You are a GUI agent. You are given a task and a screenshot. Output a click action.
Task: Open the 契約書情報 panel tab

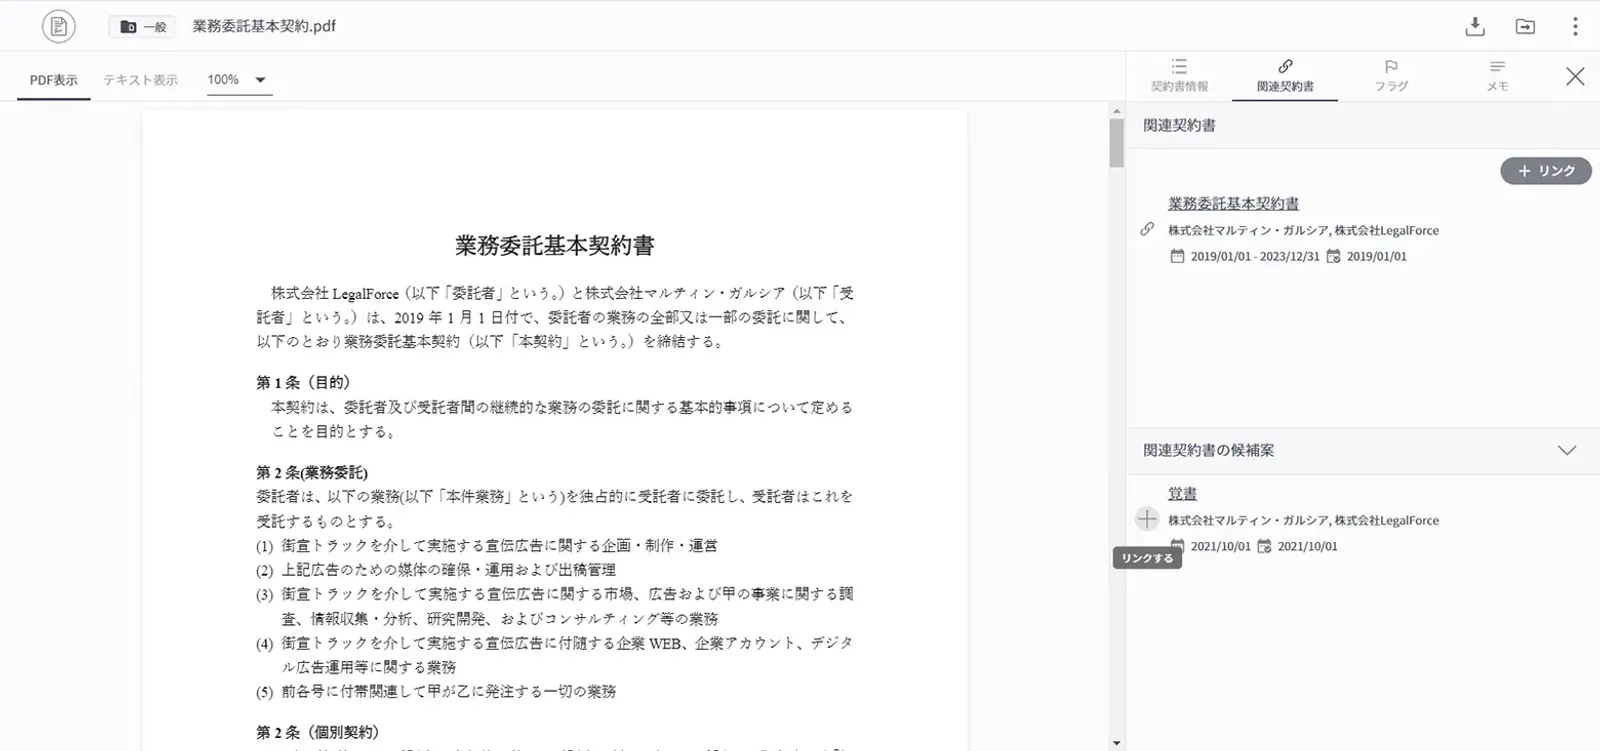pos(1179,76)
